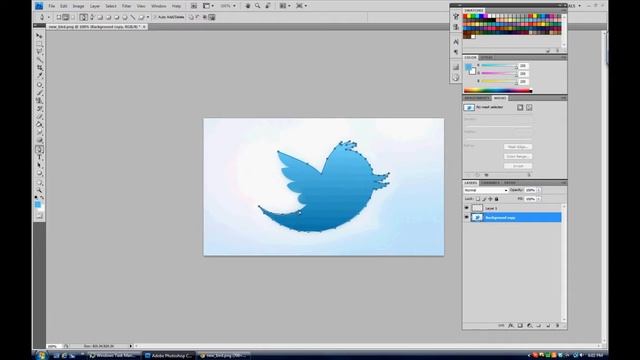This screenshot has width=640, height=360.
Task: Select the Clone Stamp tool
Action: click(39, 100)
